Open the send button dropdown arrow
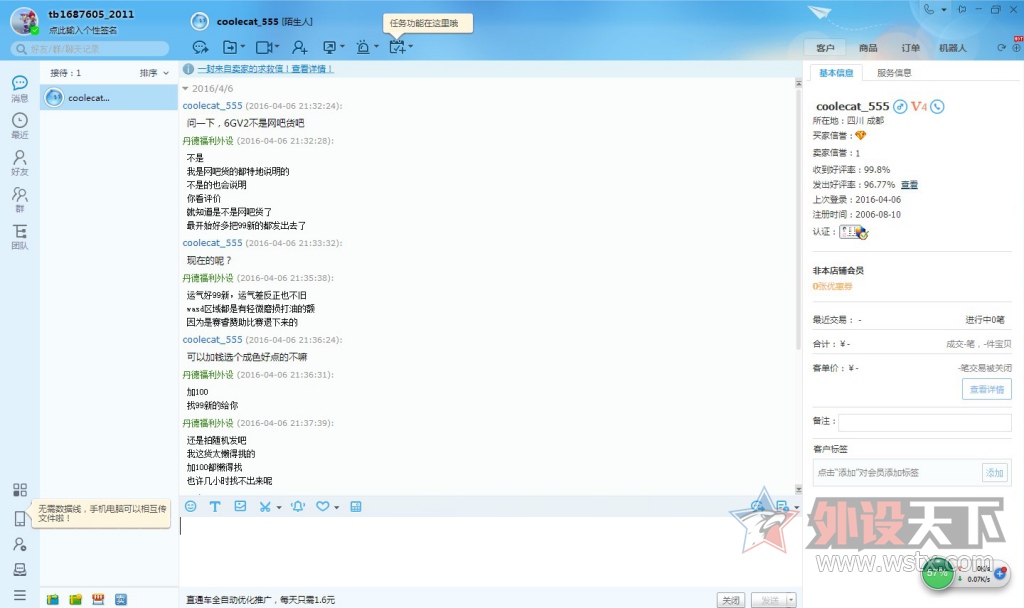Screen dimensions: 1024x608 point(792,600)
